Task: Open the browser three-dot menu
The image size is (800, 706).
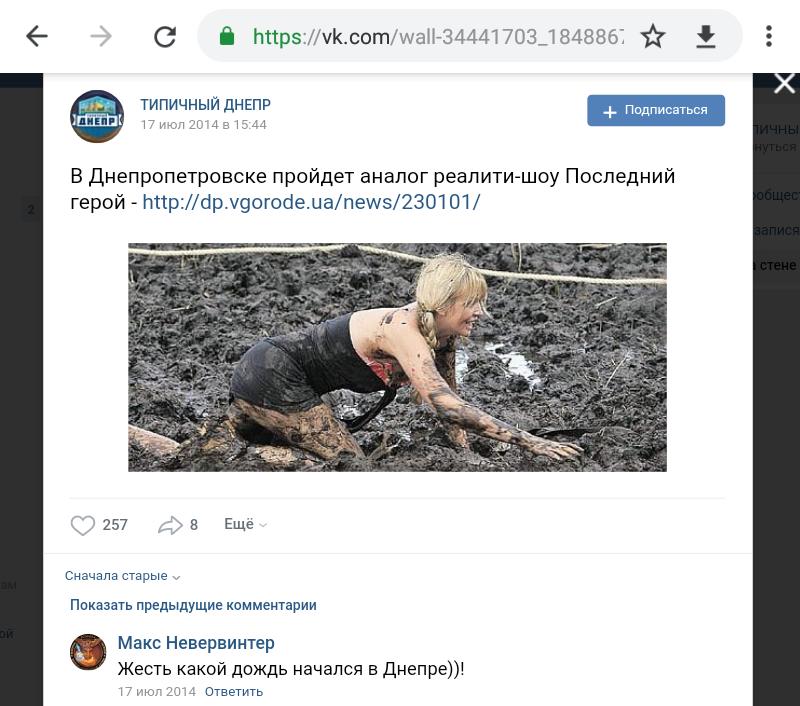Action: [769, 37]
